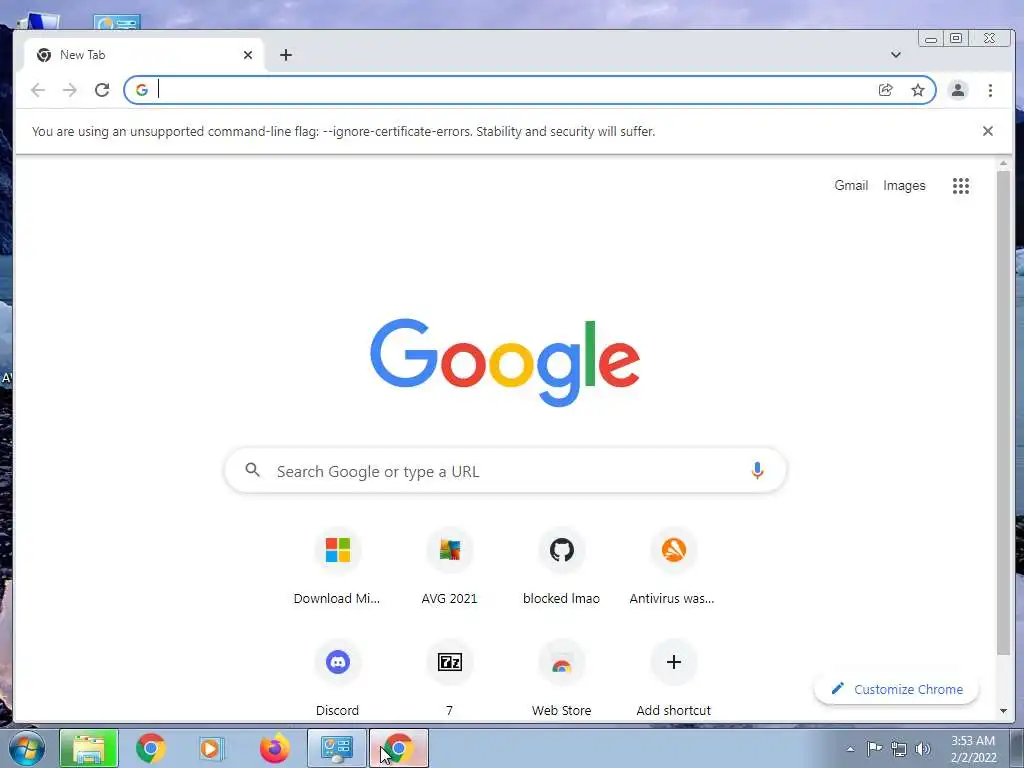The height and width of the screenshot is (768, 1024).
Task: Click the Search Google or type a URL box
Action: 505,470
